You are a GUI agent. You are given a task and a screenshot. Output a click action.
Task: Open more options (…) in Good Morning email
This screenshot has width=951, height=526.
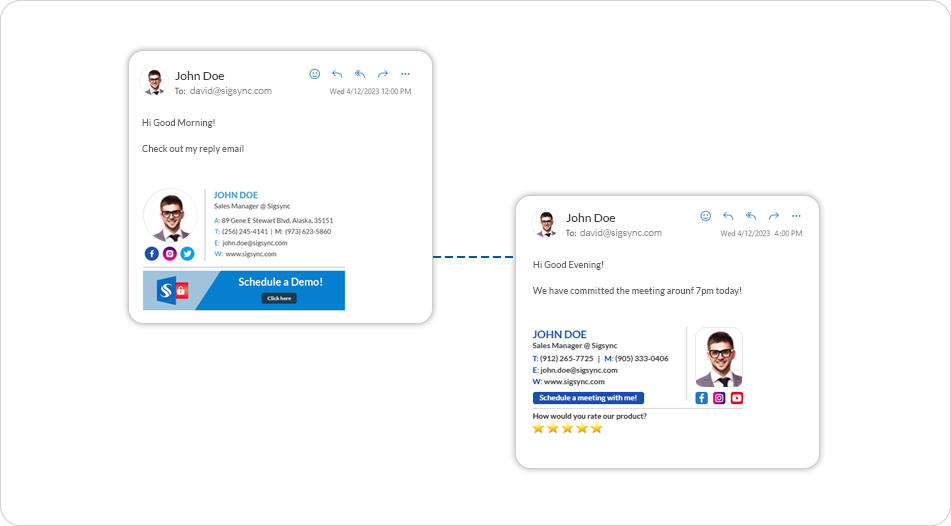coord(405,74)
